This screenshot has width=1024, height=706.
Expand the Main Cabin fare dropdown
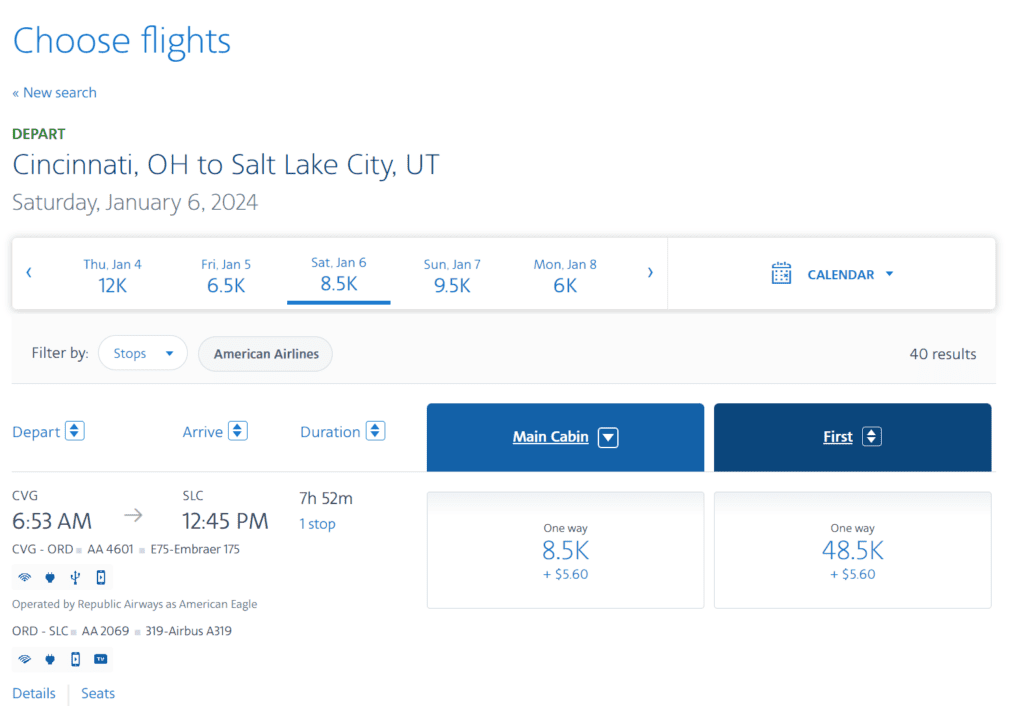click(x=608, y=437)
